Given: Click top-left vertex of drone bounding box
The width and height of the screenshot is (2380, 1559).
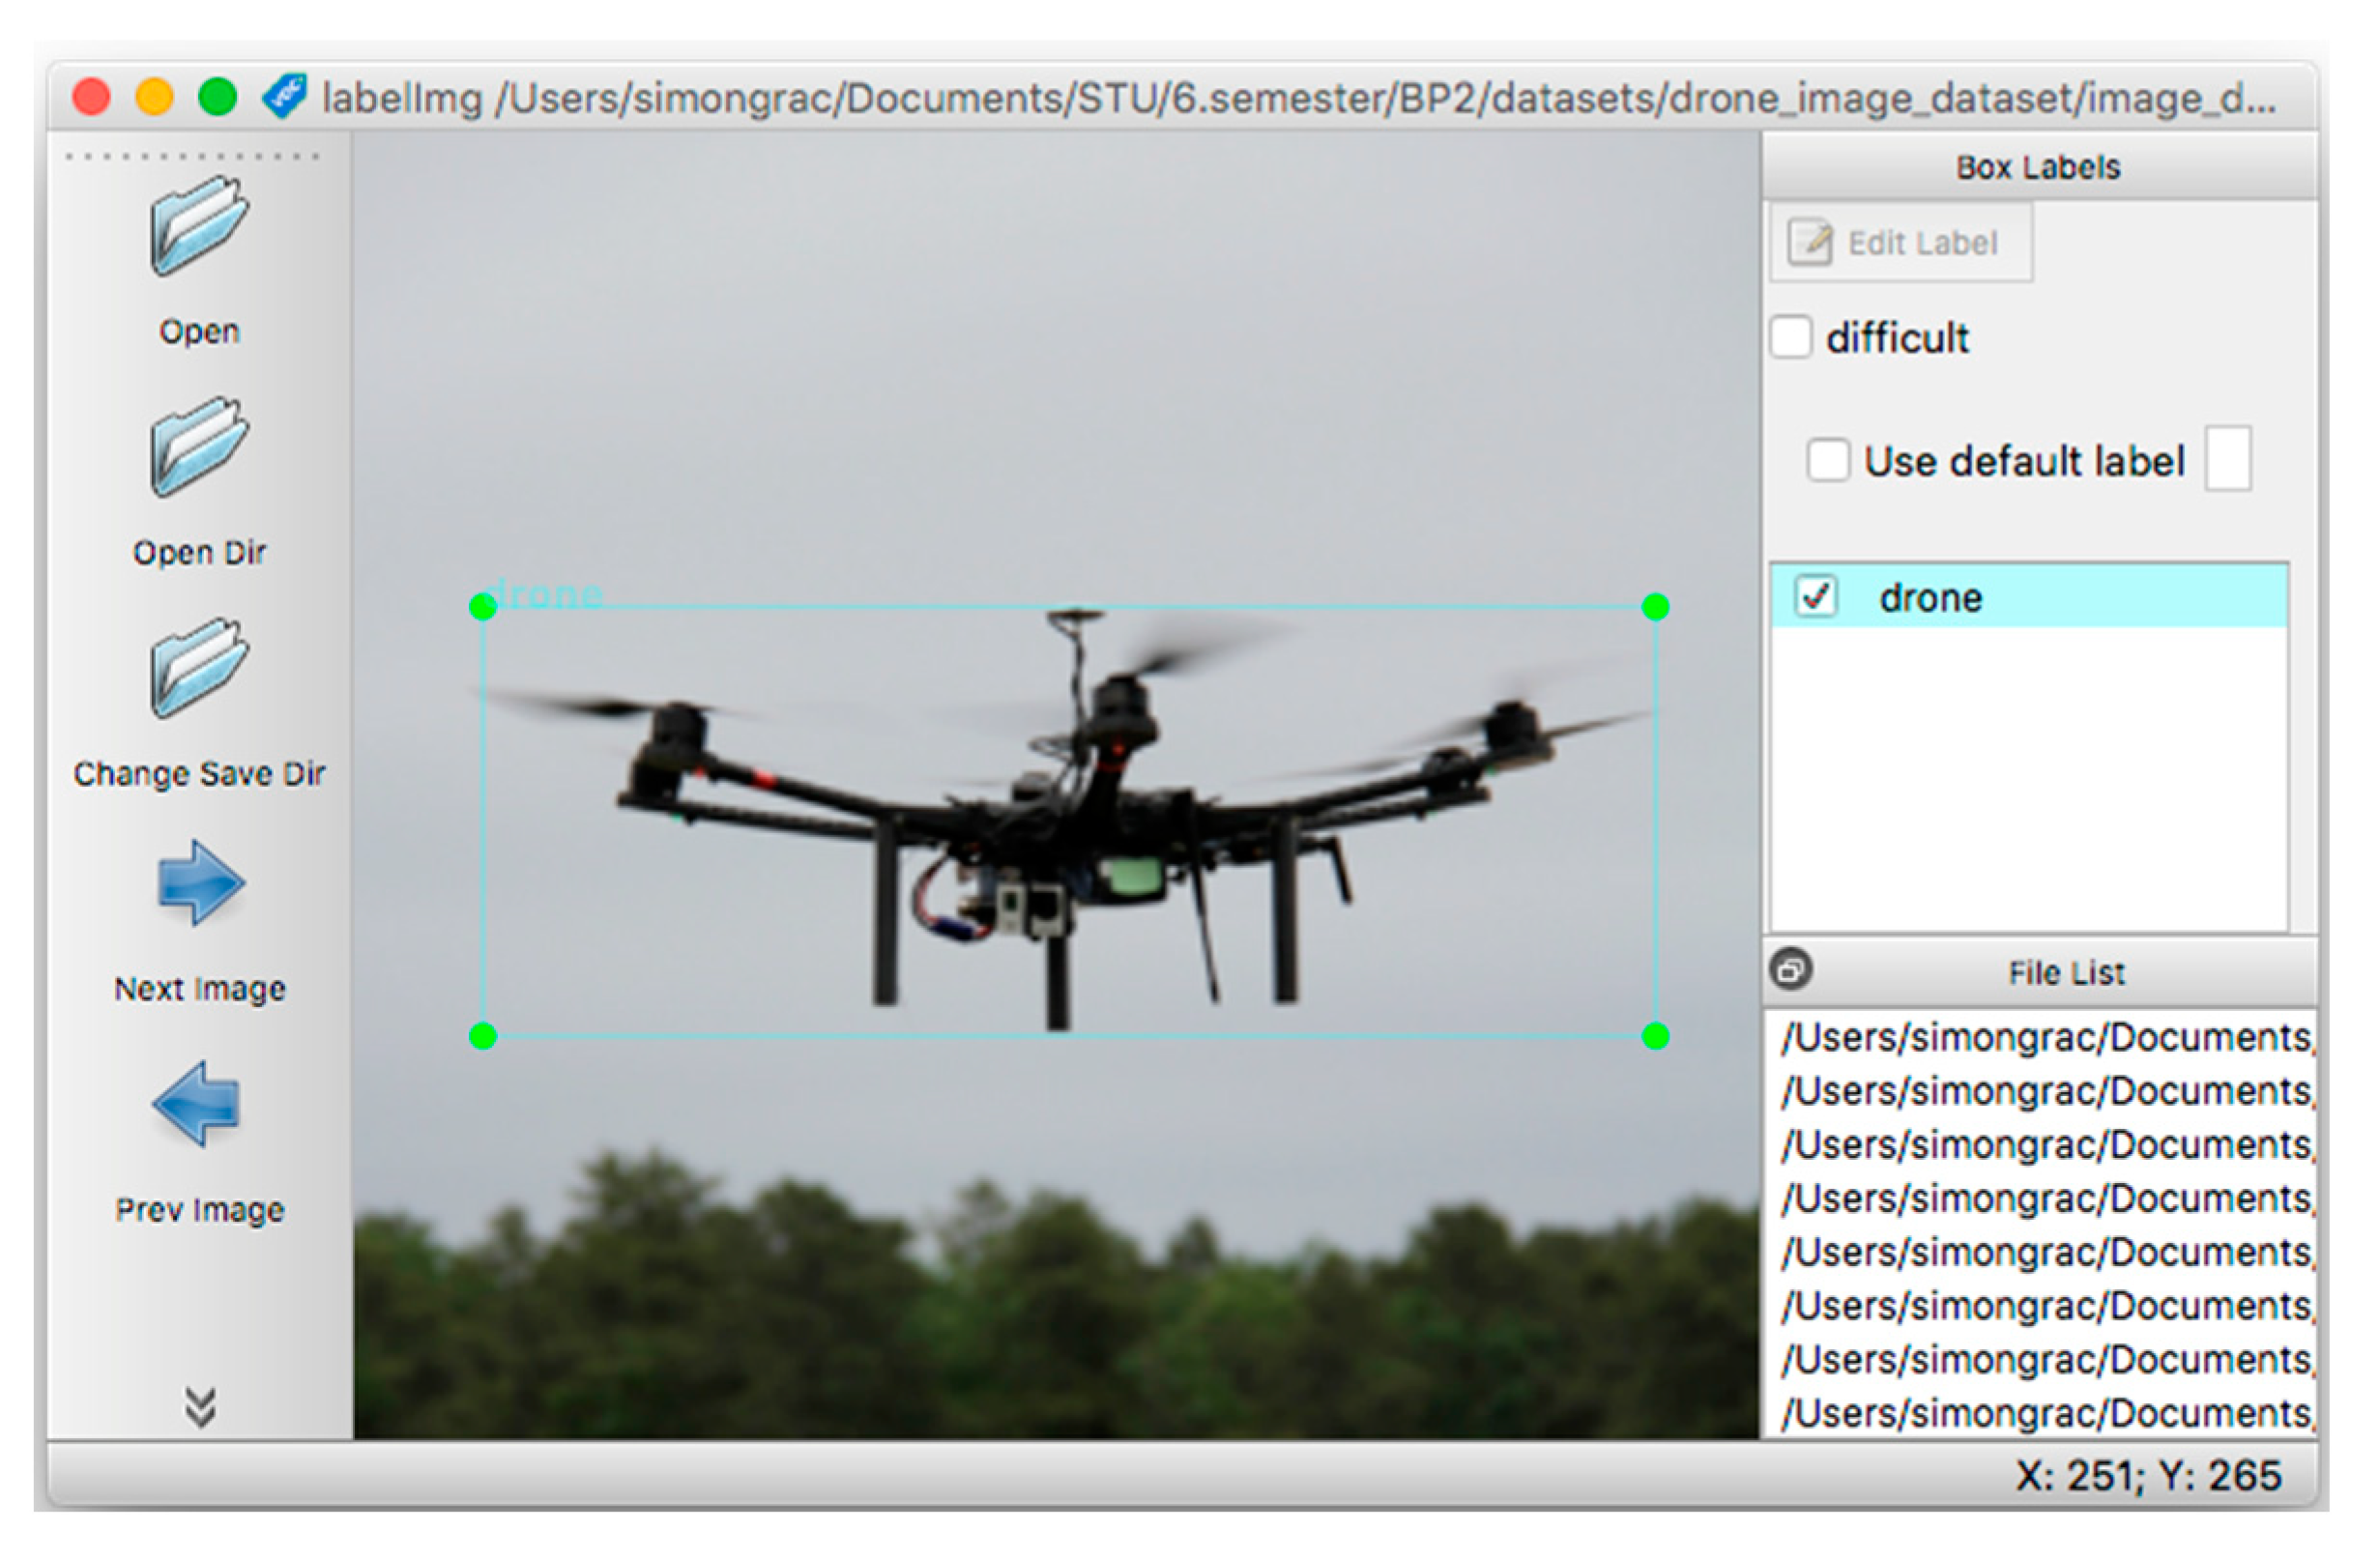Looking at the screenshot, I should click(483, 608).
